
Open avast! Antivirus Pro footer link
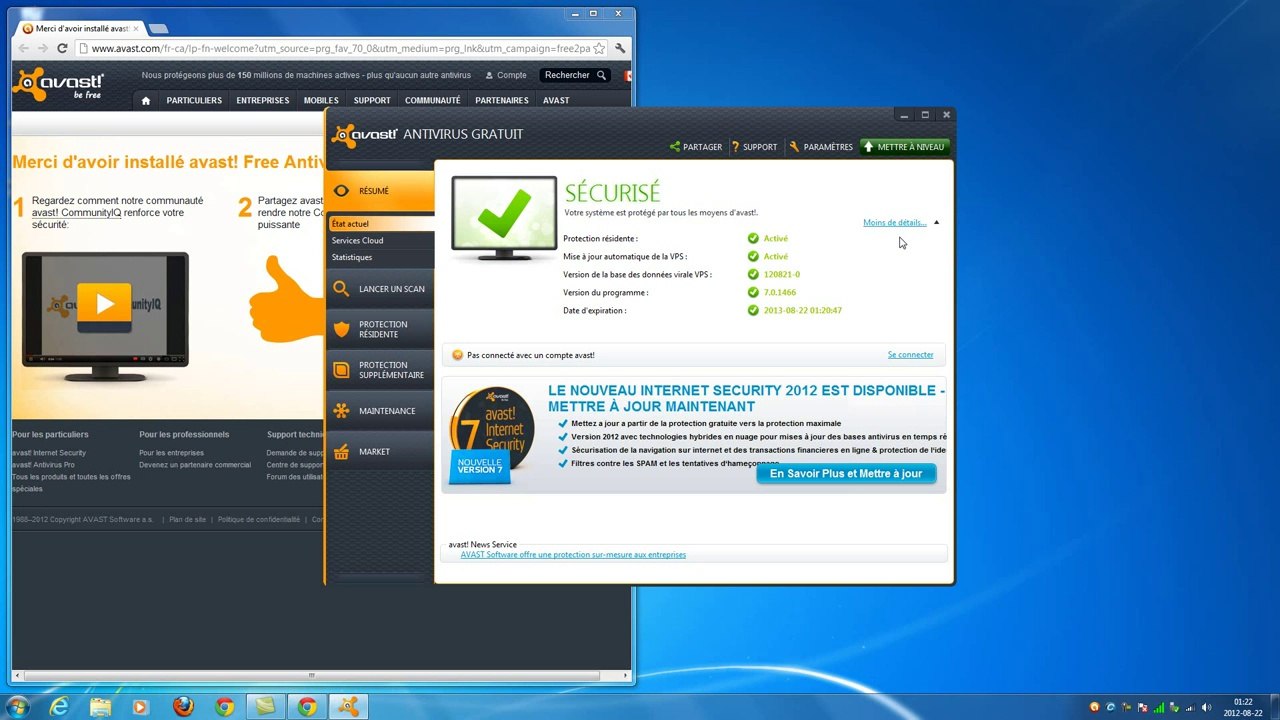tap(43, 465)
